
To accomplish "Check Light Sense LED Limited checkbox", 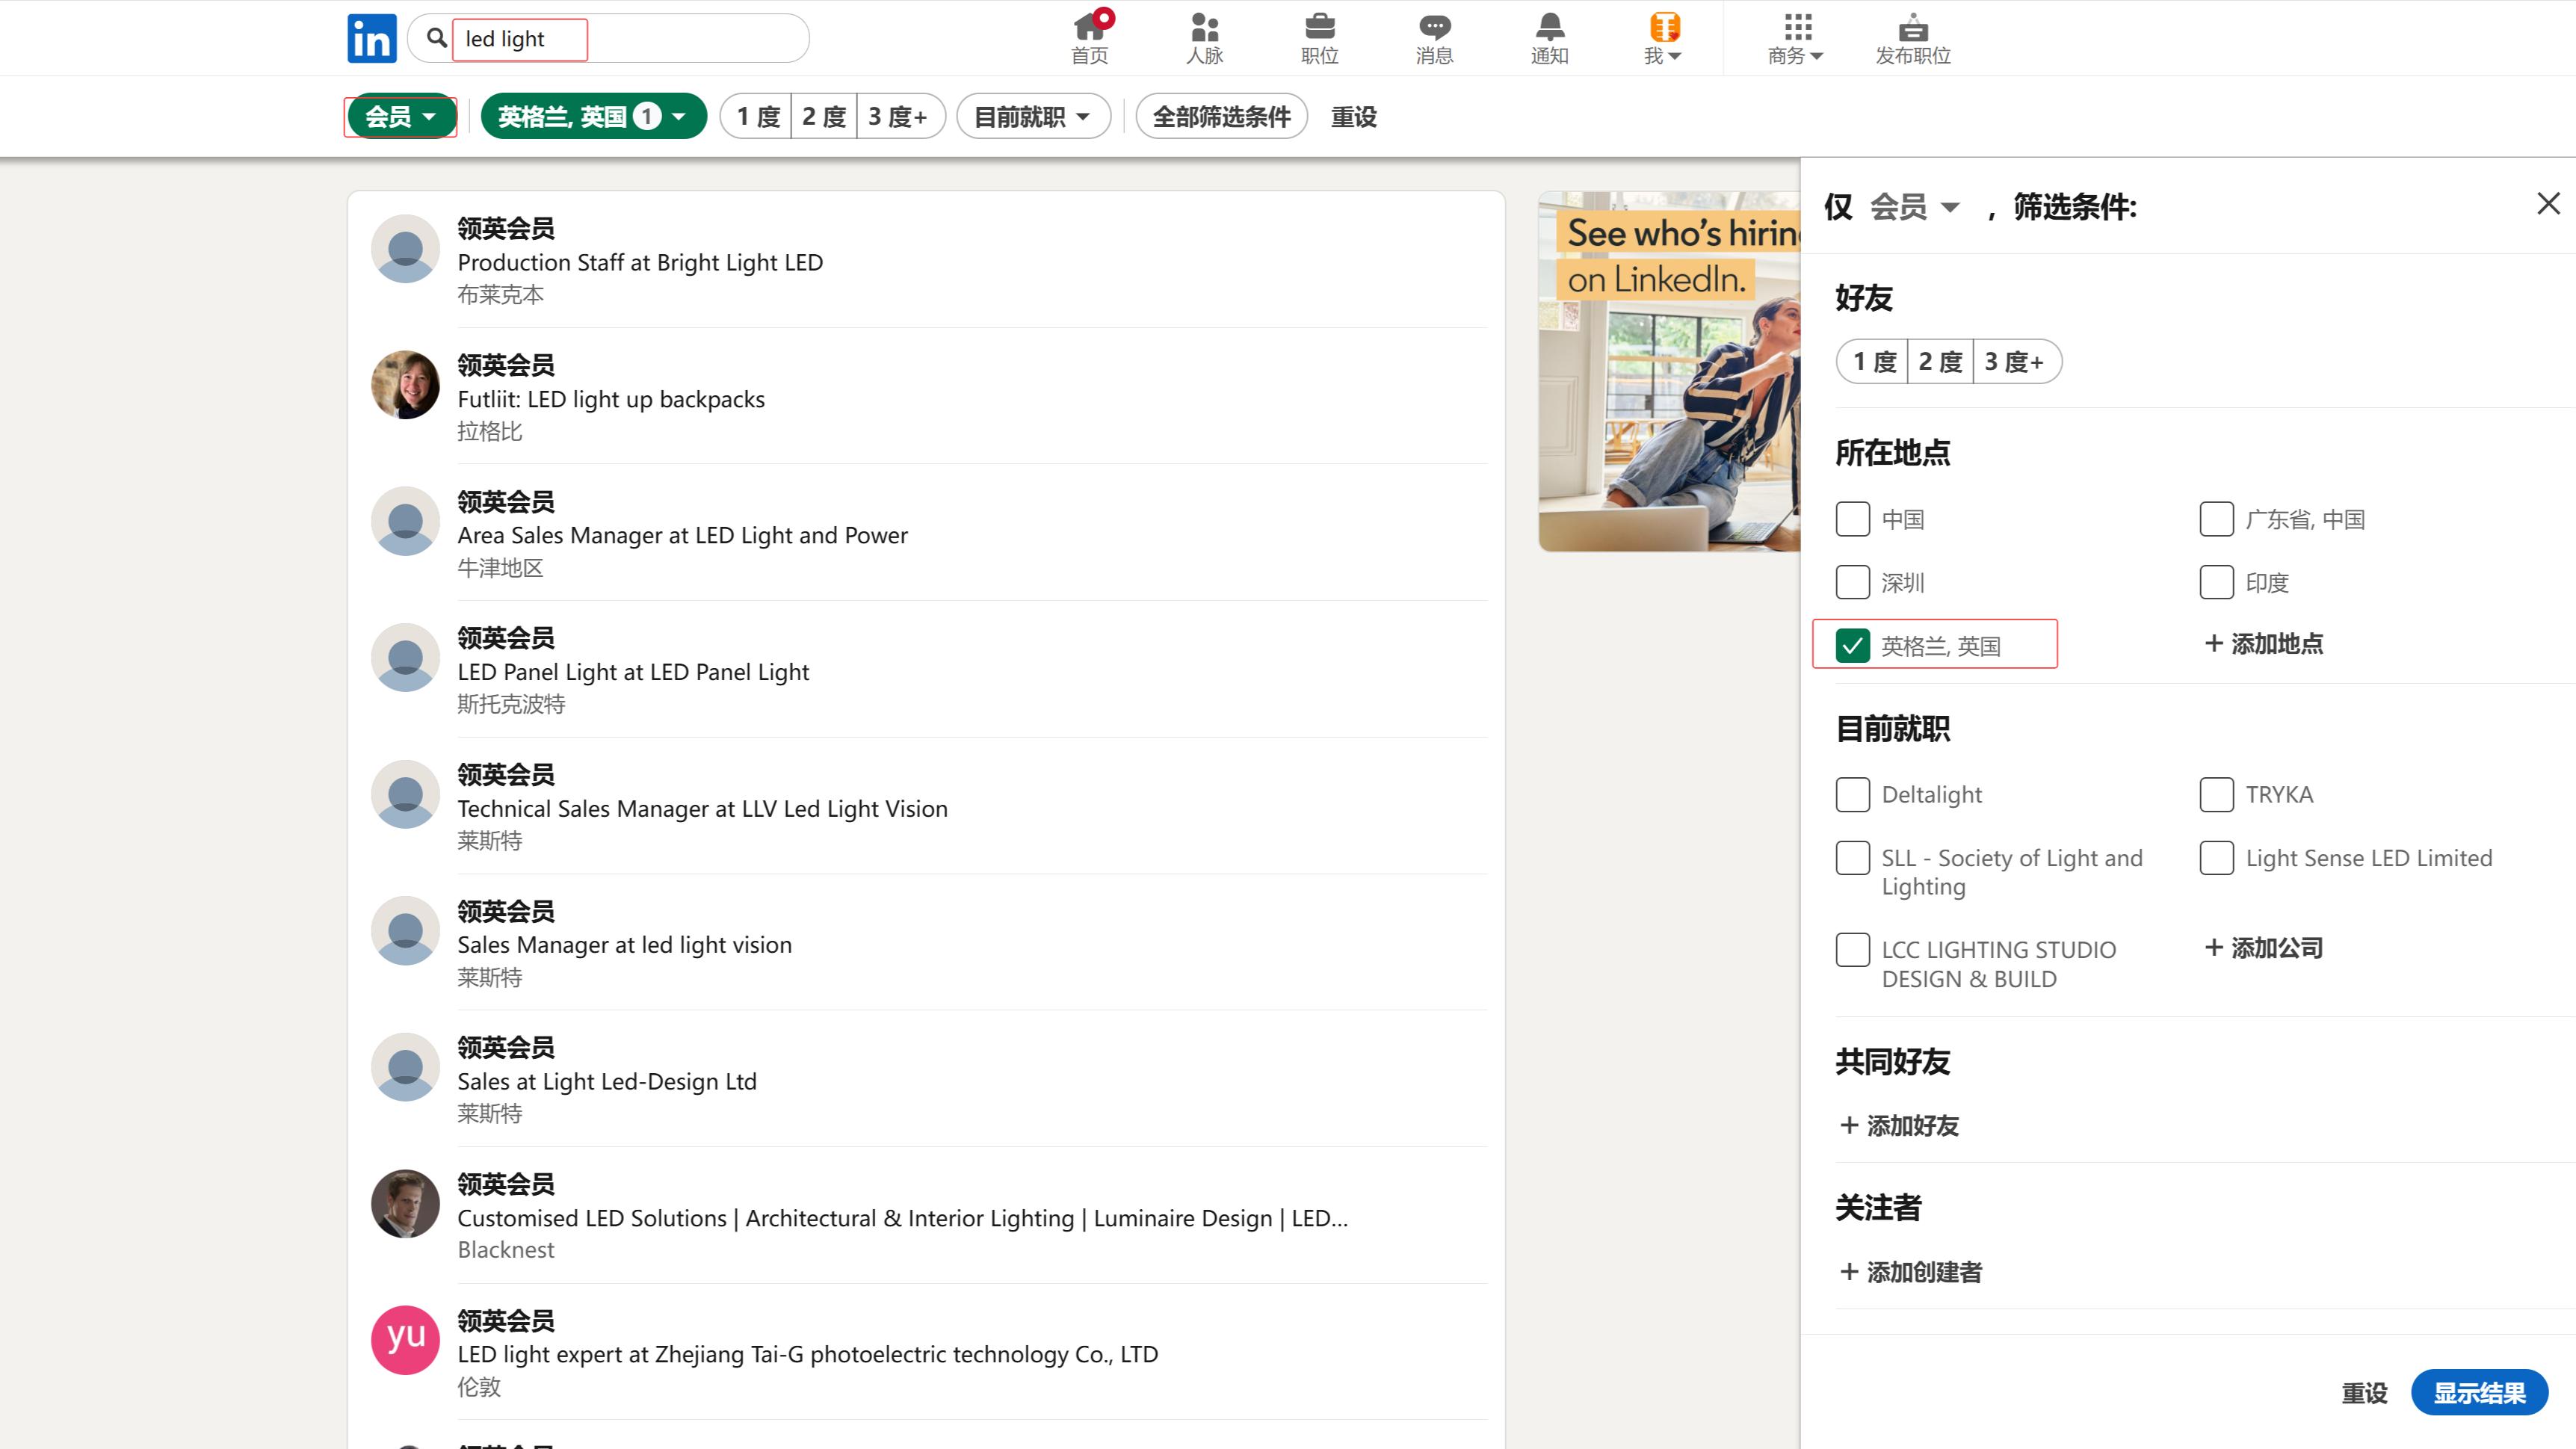I will pyautogui.click(x=2216, y=858).
